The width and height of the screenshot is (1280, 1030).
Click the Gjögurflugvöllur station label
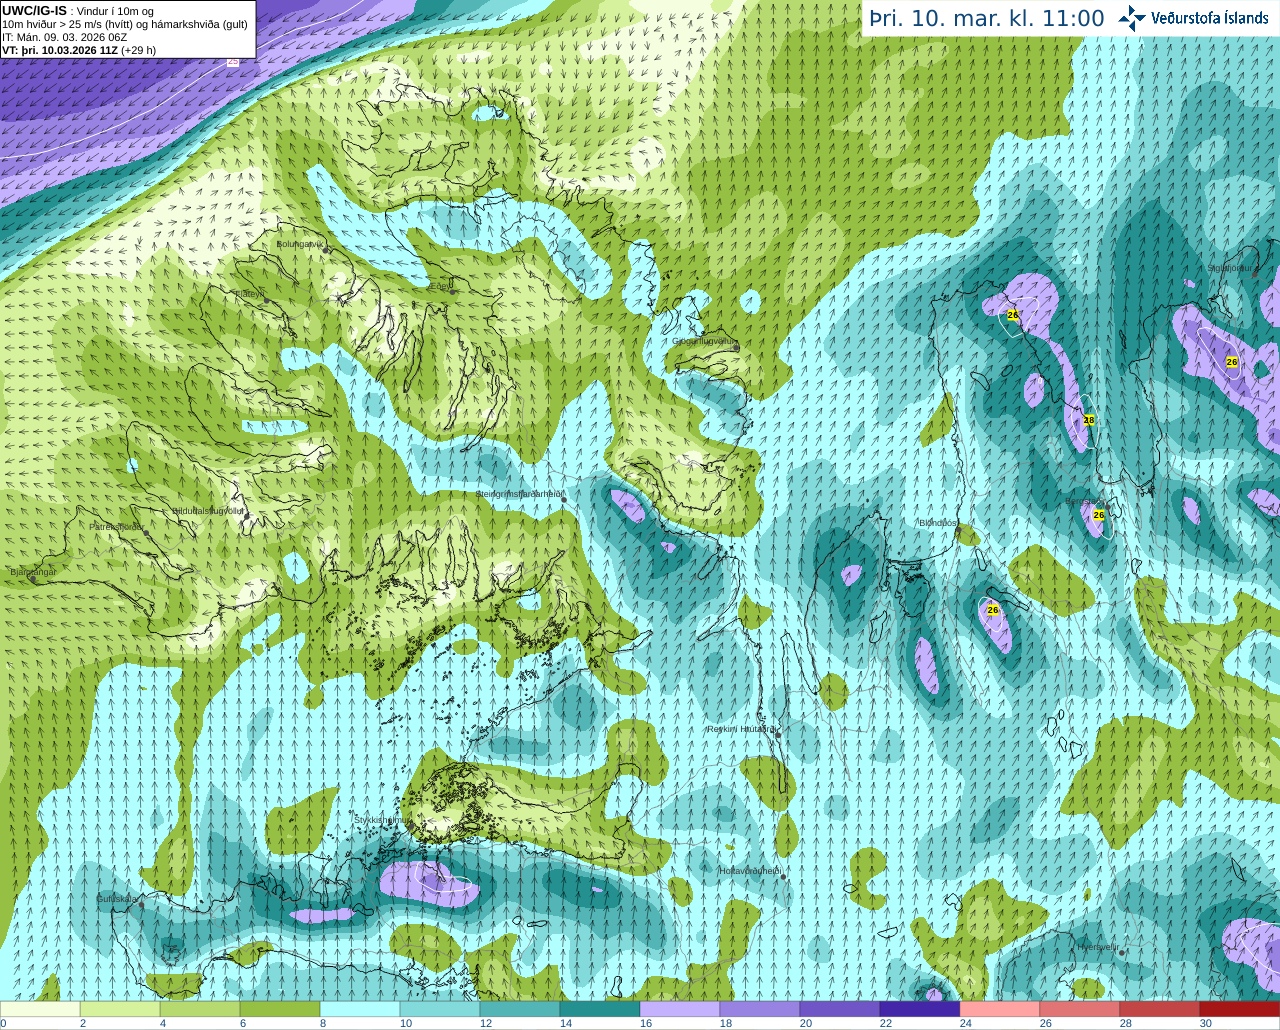click(x=704, y=341)
